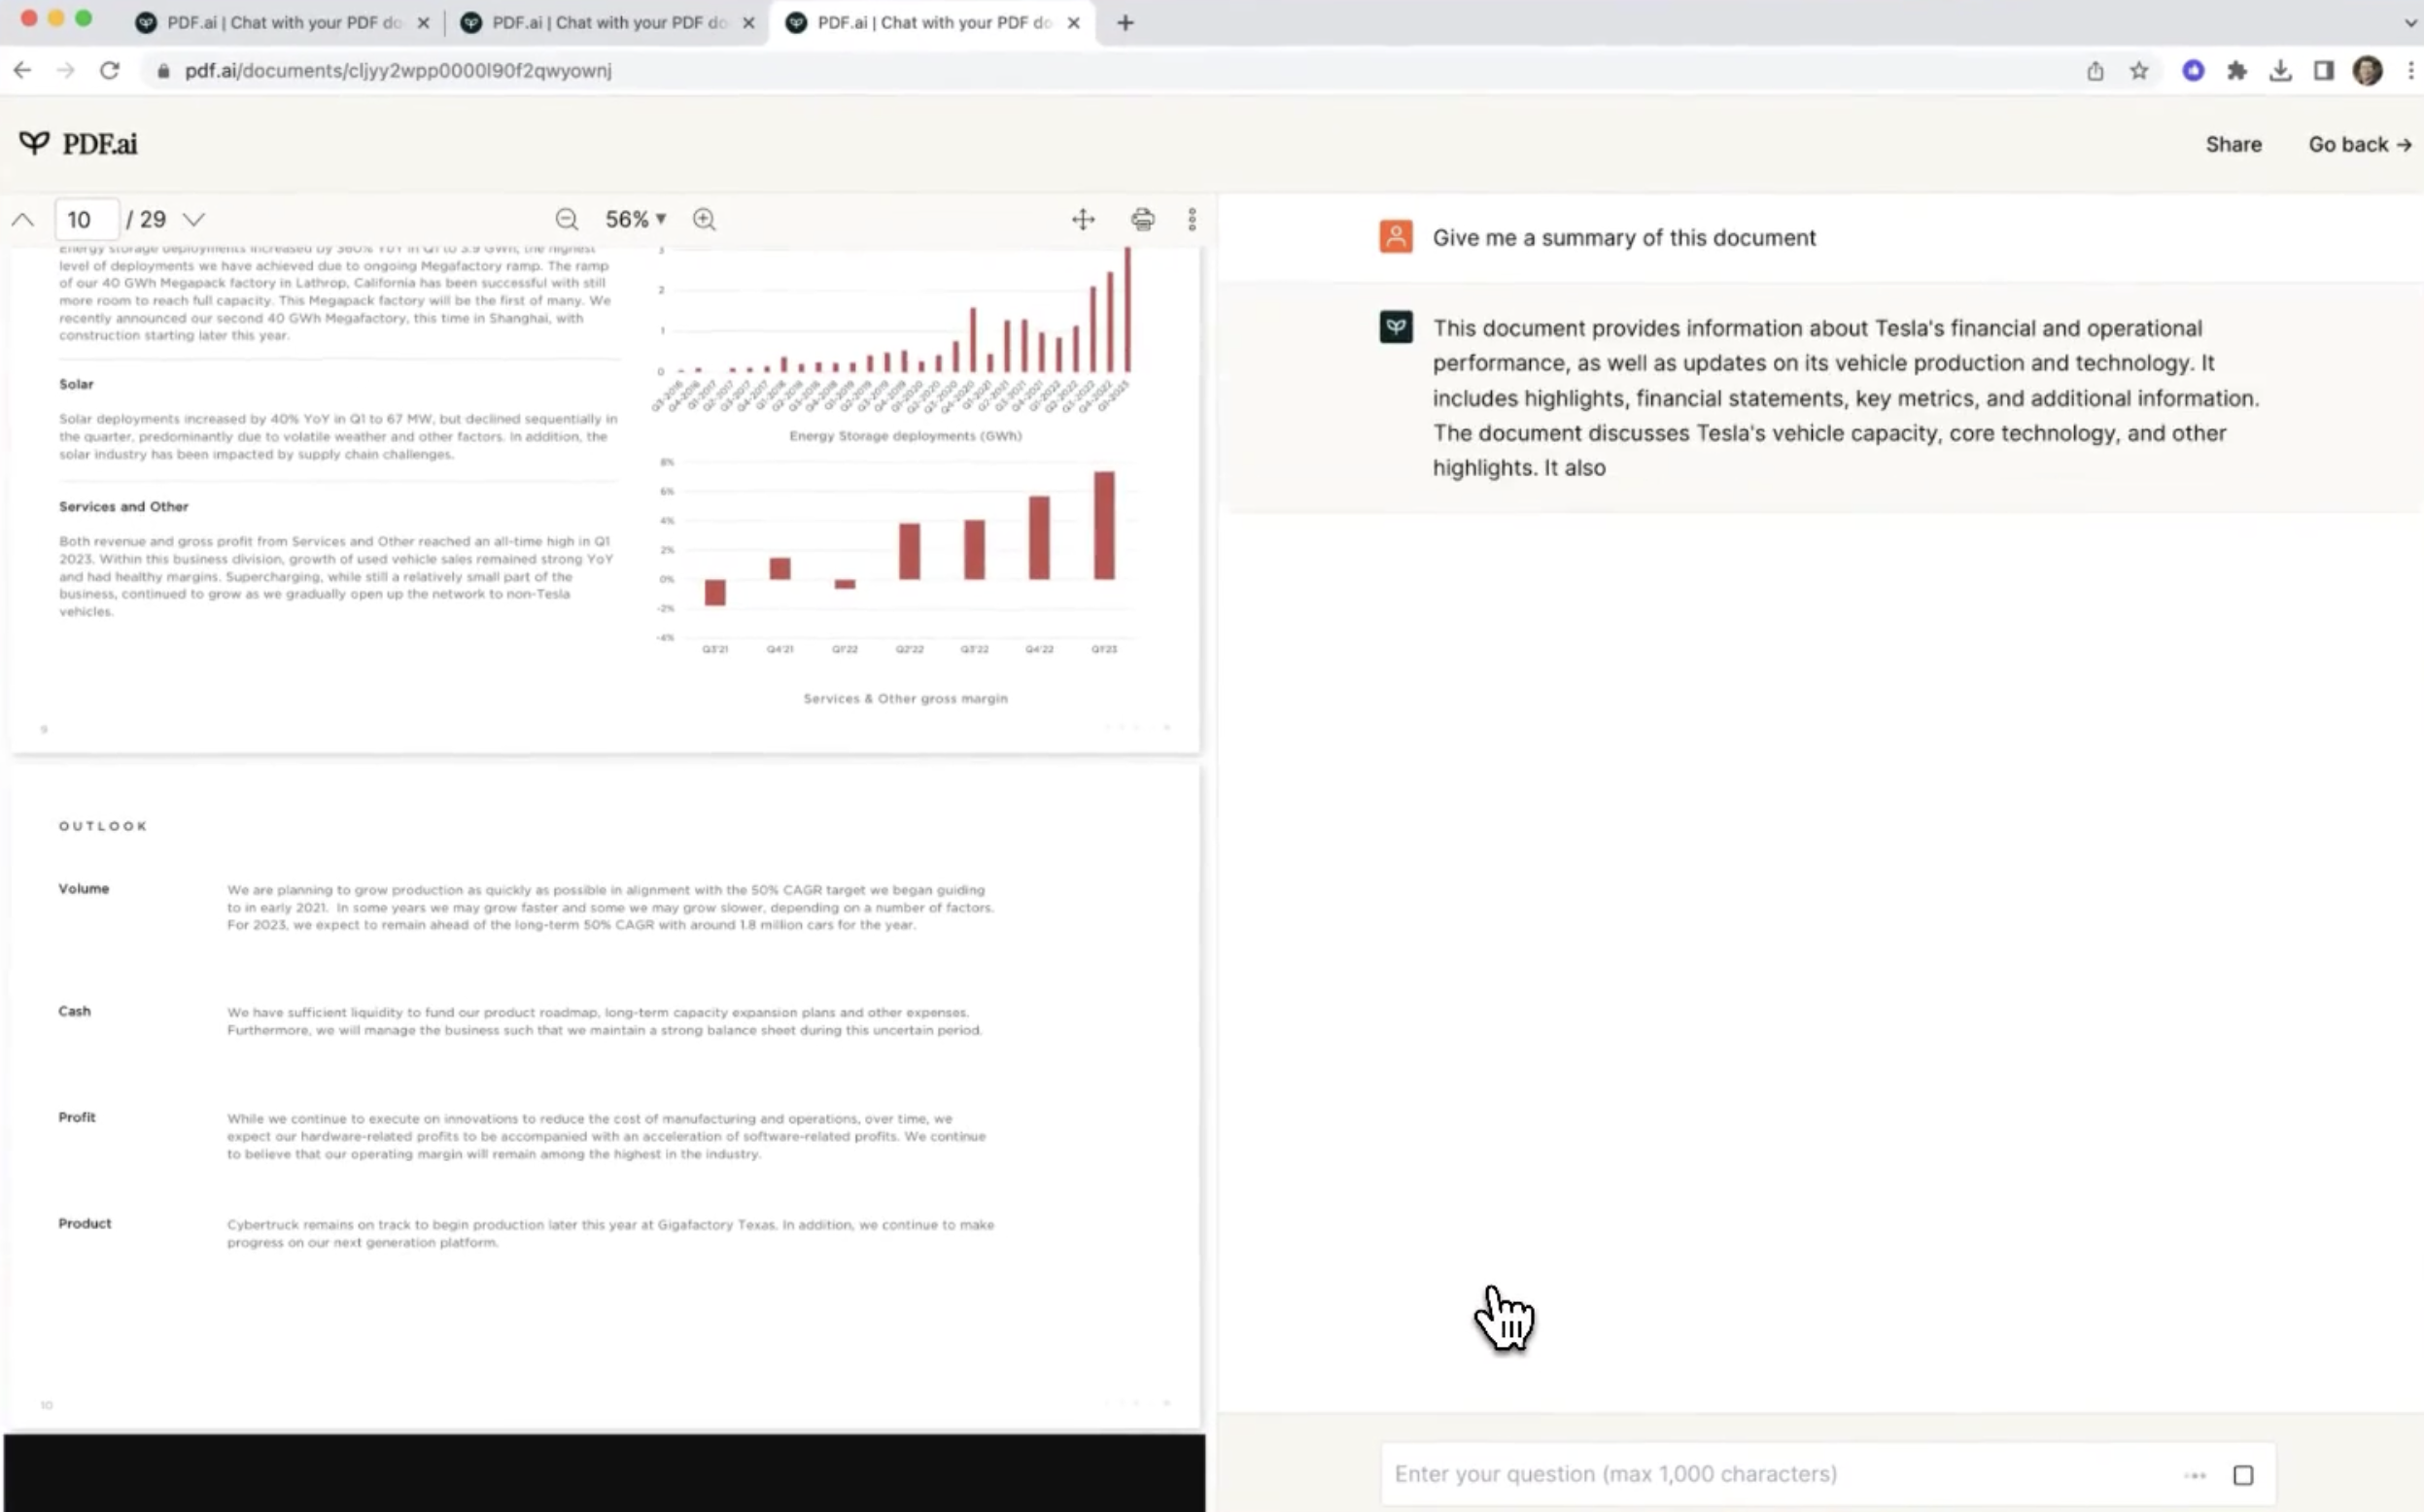Click the browser back arrow
Screen dimensions: 2424x1512
click(x=22, y=70)
